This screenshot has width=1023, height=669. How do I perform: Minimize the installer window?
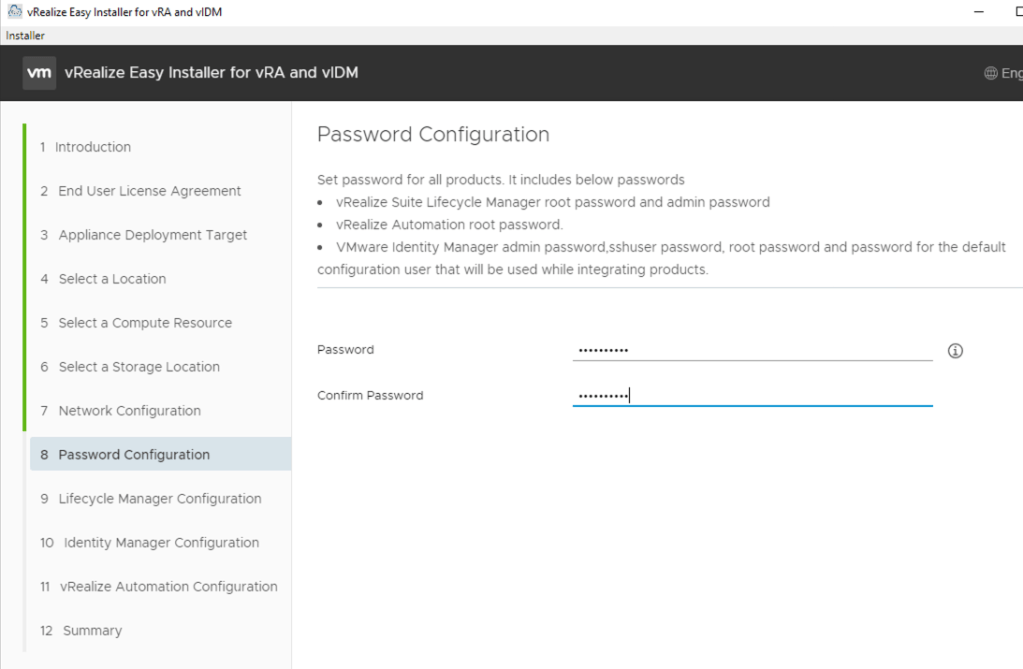click(x=976, y=11)
